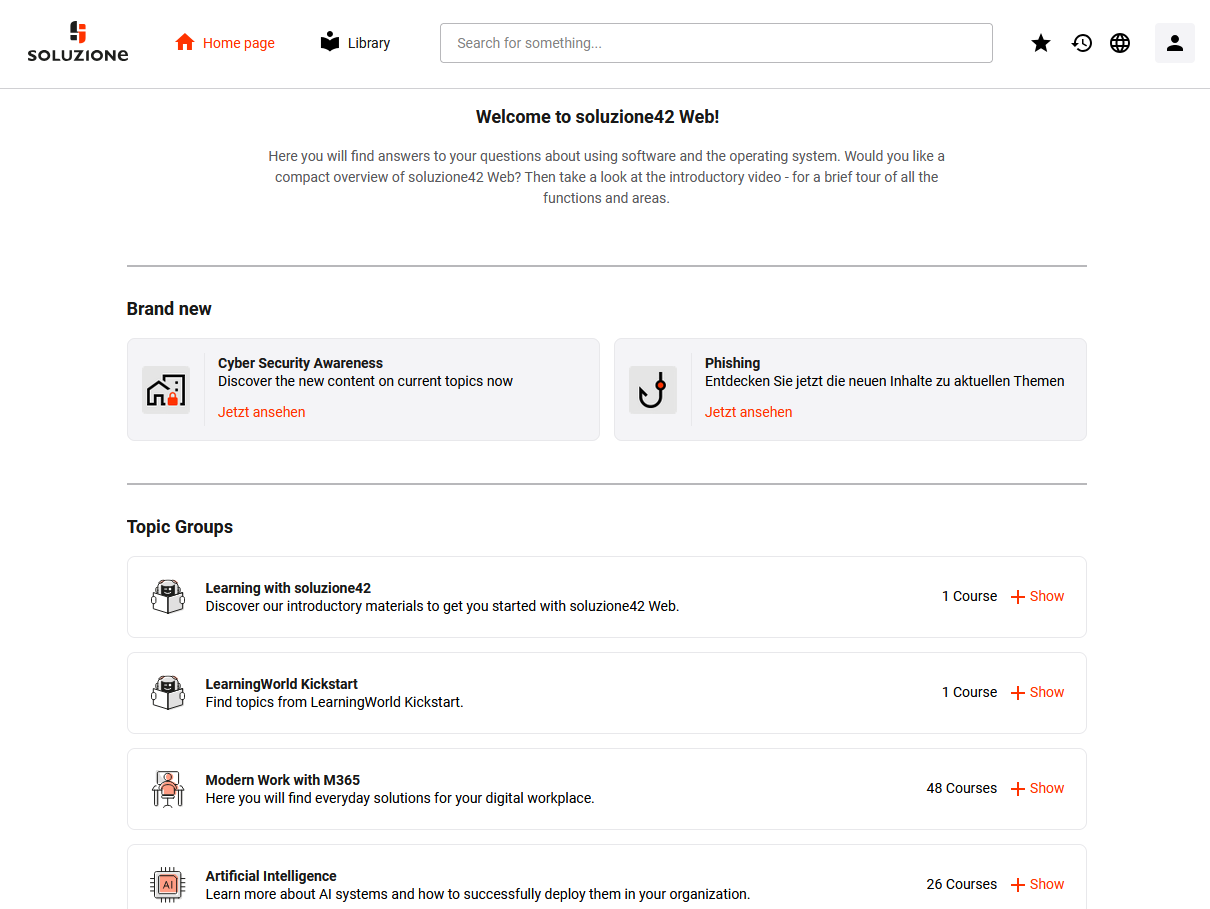Open the user profile icon
The height and width of the screenshot is (909, 1210).
click(x=1175, y=43)
